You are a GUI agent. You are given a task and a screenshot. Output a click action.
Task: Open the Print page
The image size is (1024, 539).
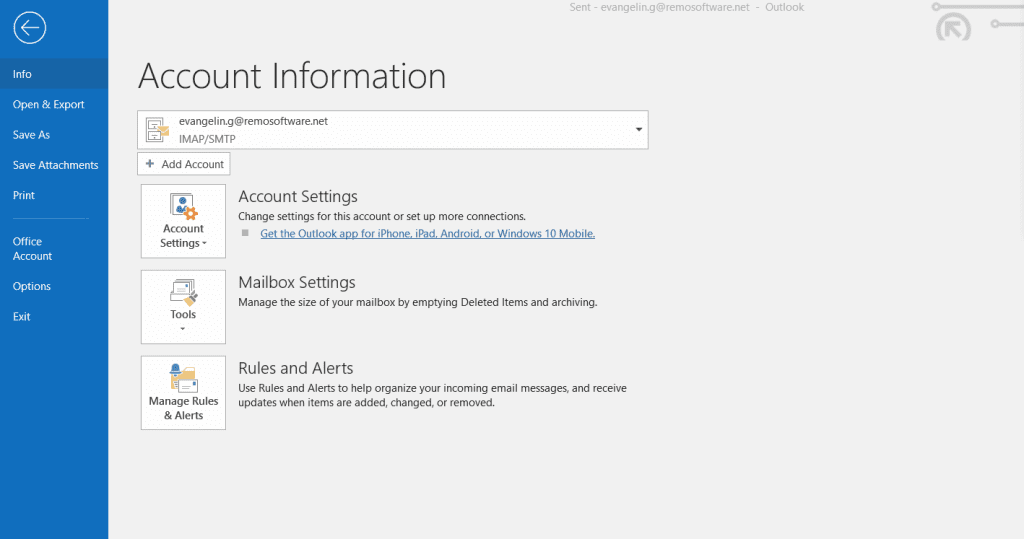(x=54, y=195)
